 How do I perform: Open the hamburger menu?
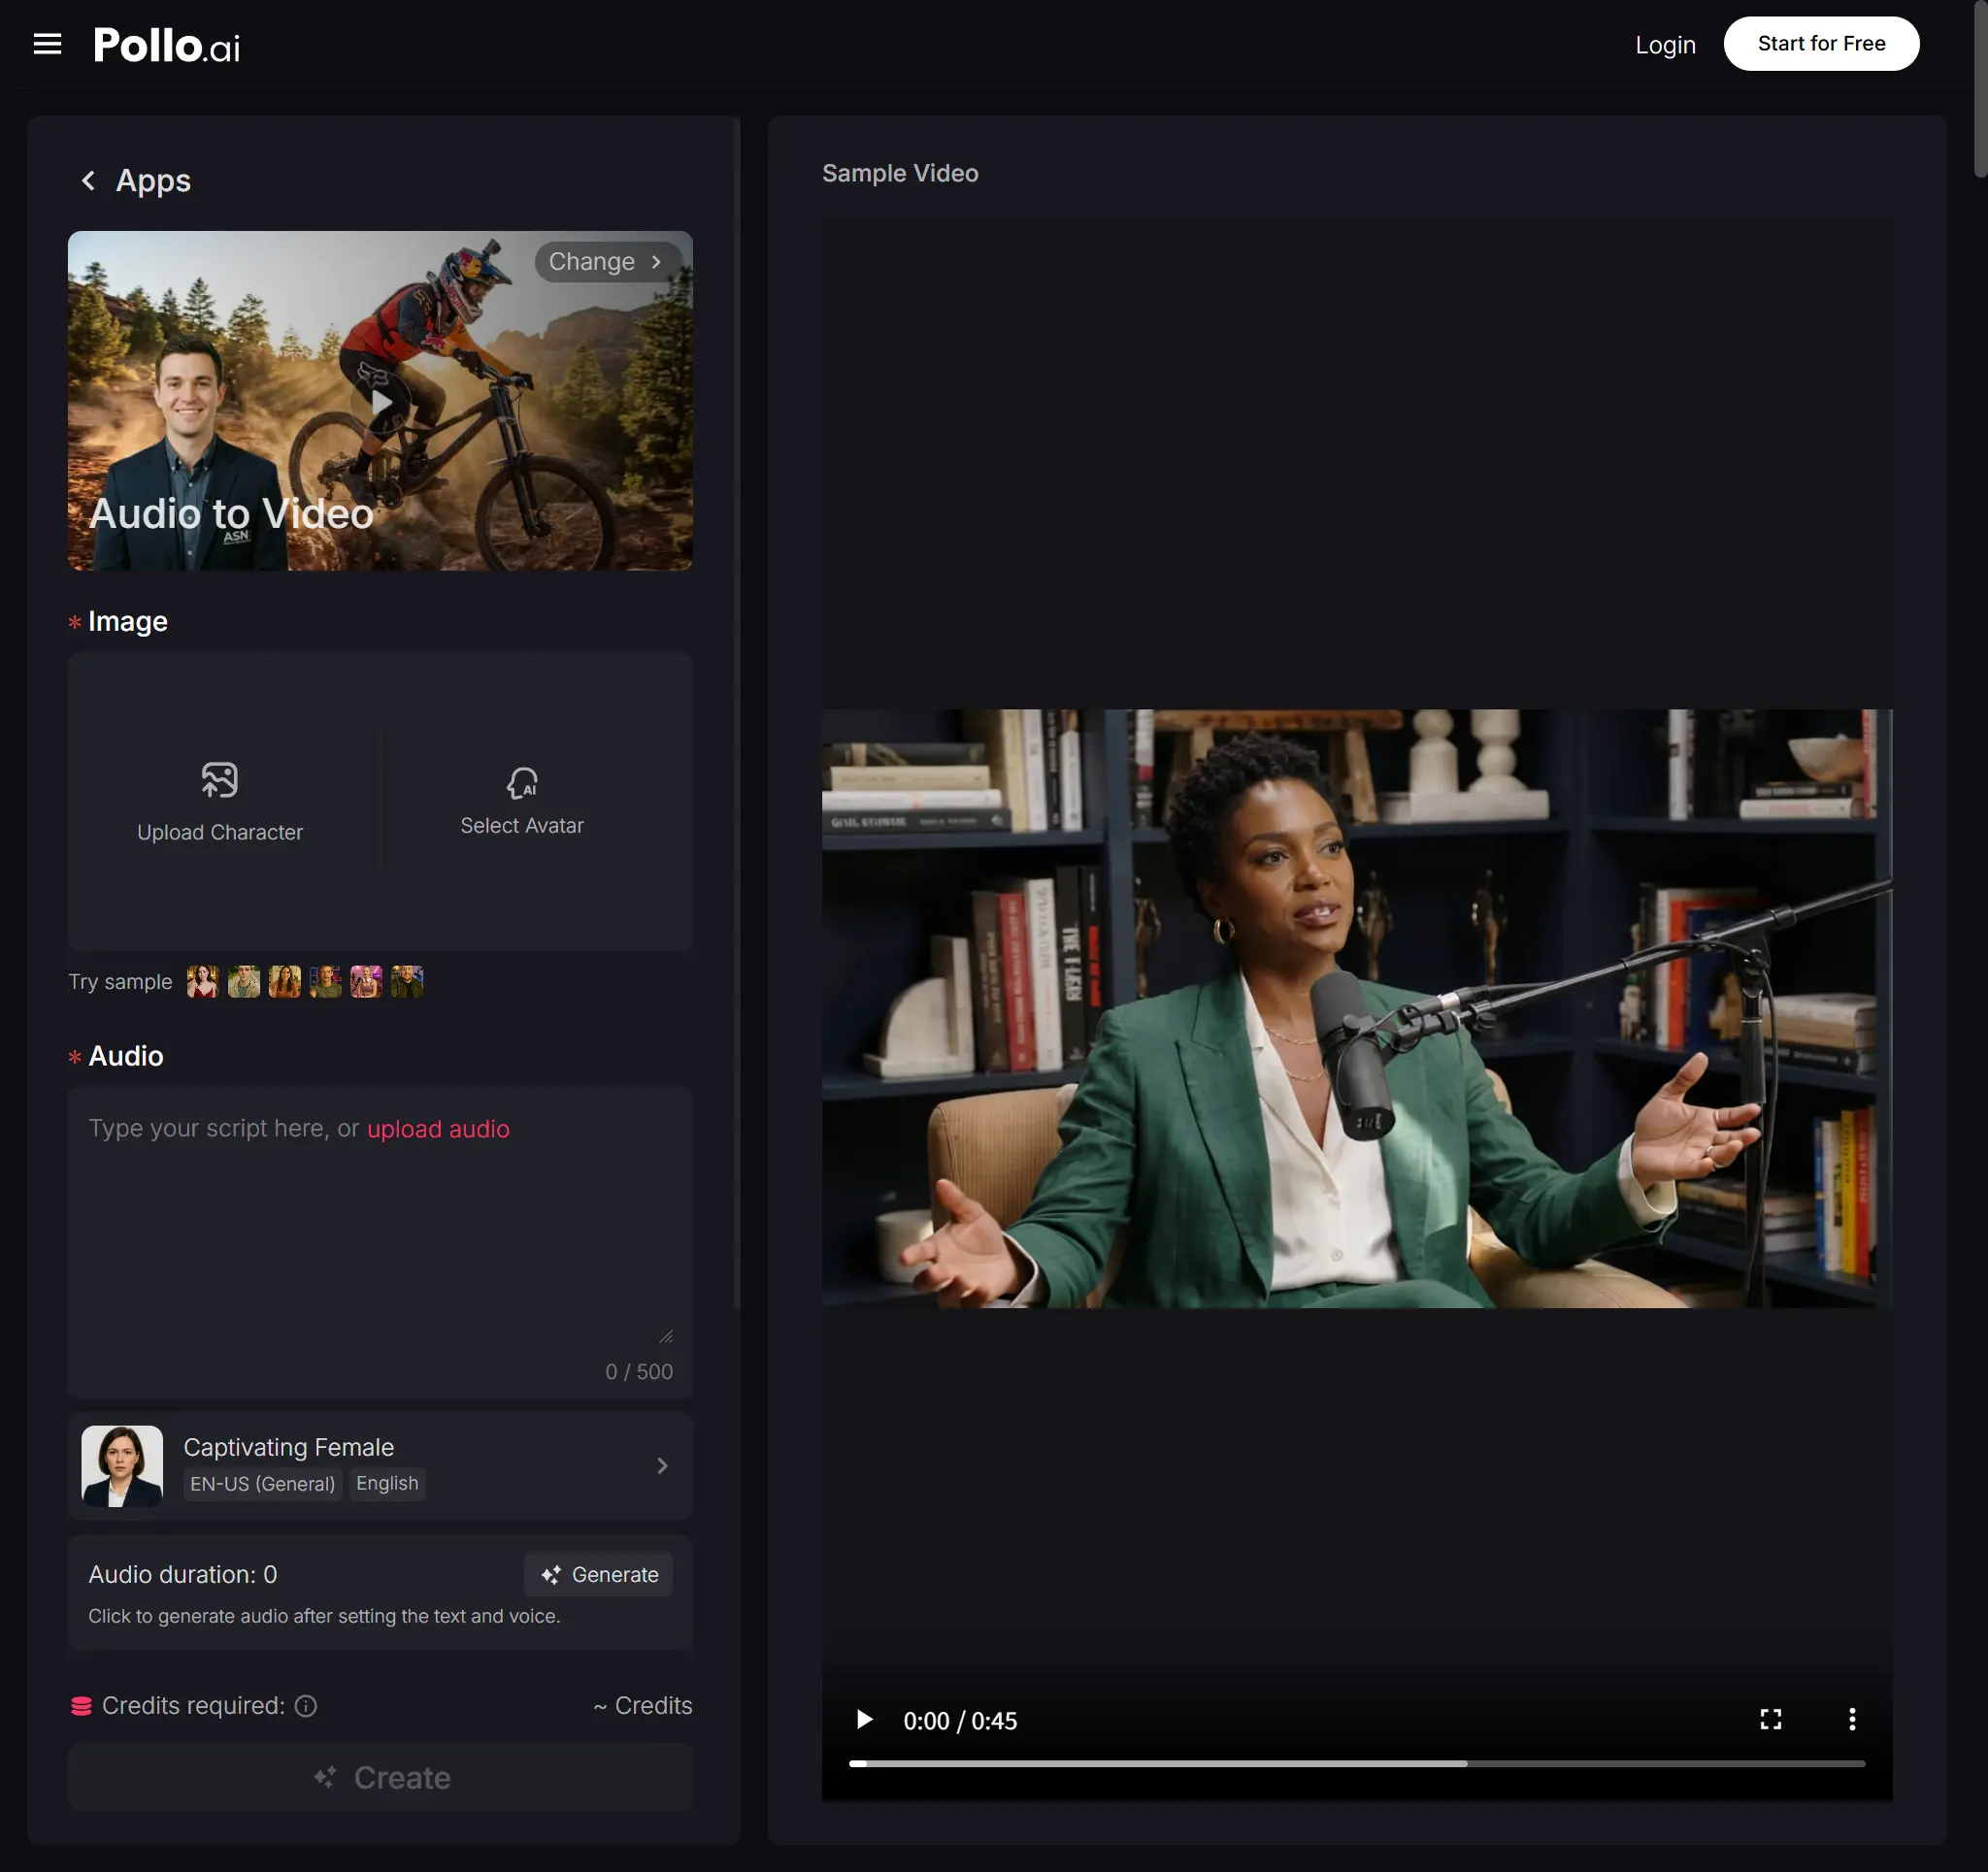[x=47, y=44]
